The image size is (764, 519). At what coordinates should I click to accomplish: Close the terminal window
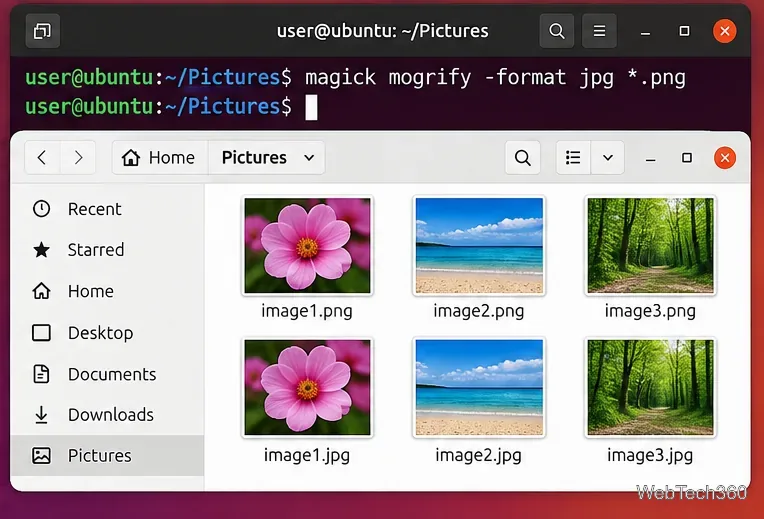[x=725, y=31]
